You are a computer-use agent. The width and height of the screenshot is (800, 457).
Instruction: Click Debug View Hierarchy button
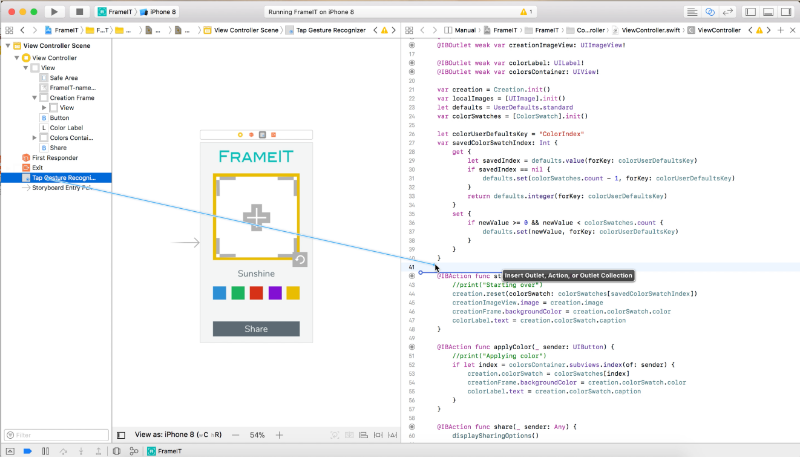(x=116, y=451)
